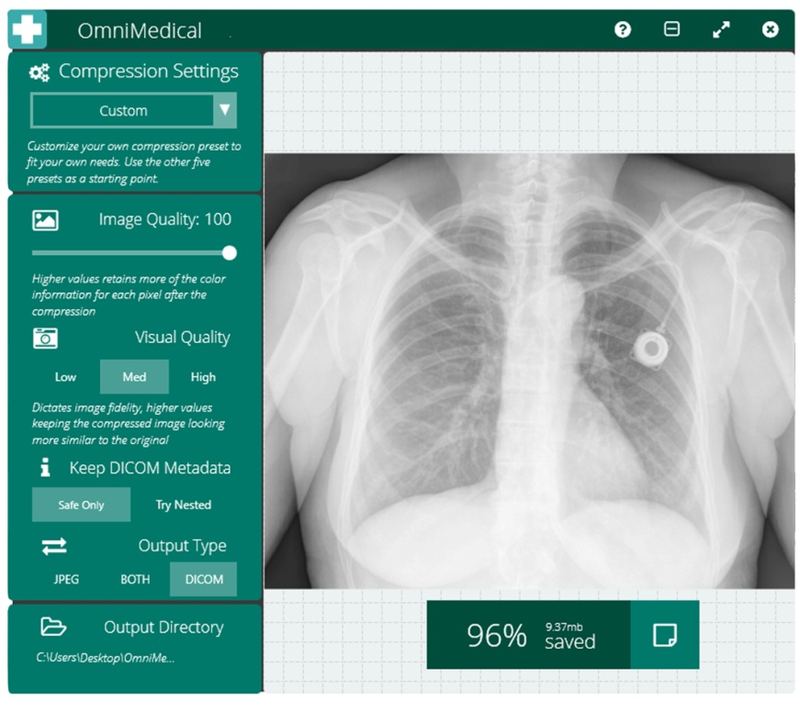The image size is (800, 711).
Task: Click the chest X-ray preview image
Action: (x=529, y=371)
